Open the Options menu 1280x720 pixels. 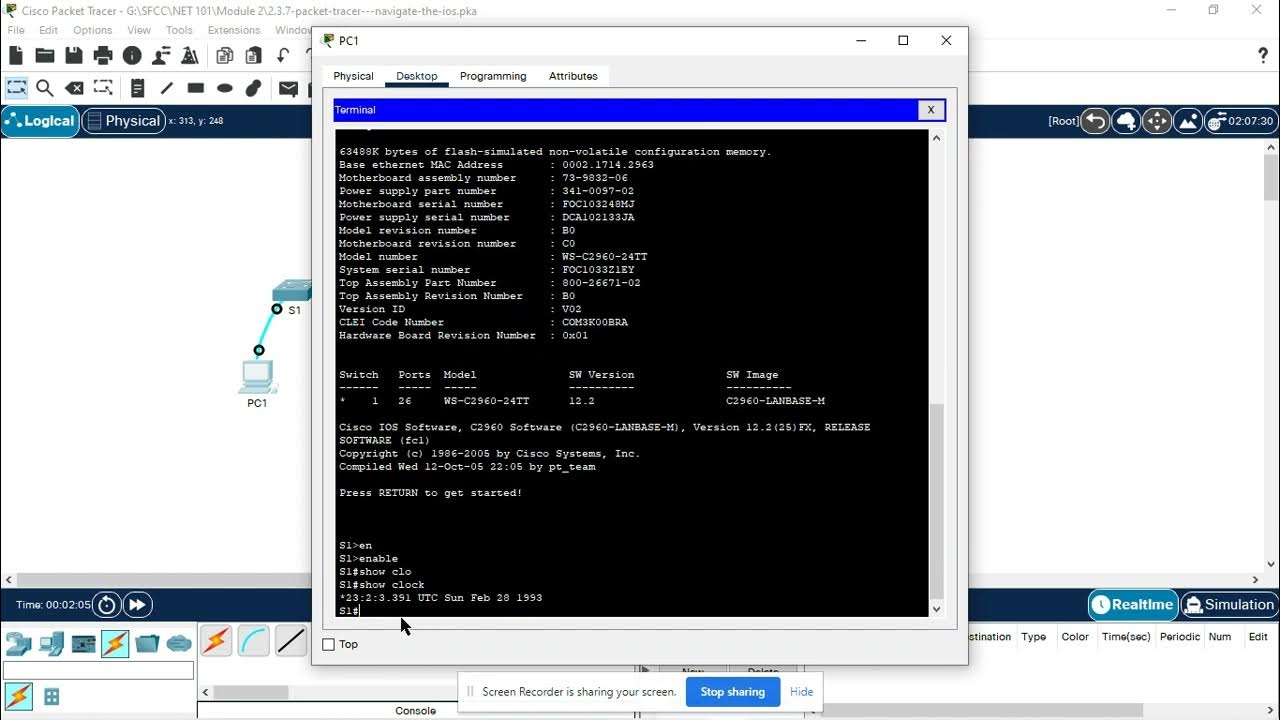tap(92, 30)
